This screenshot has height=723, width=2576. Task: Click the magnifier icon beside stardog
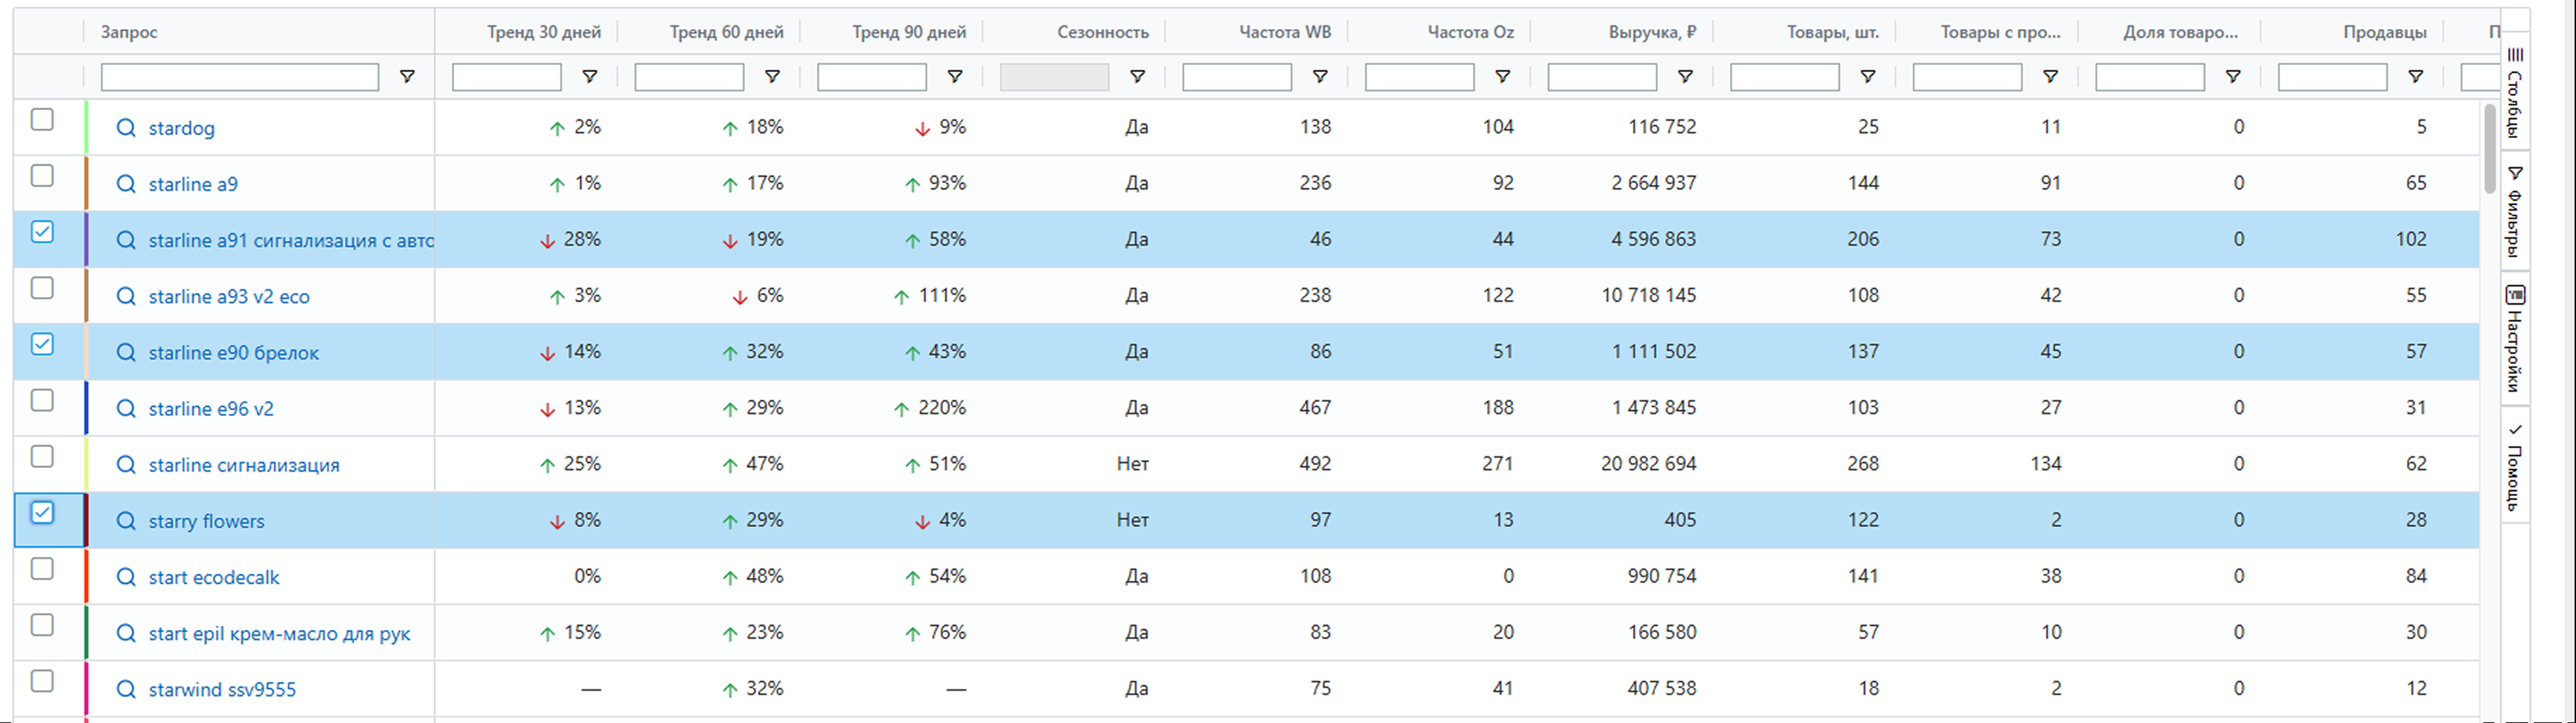pos(125,128)
